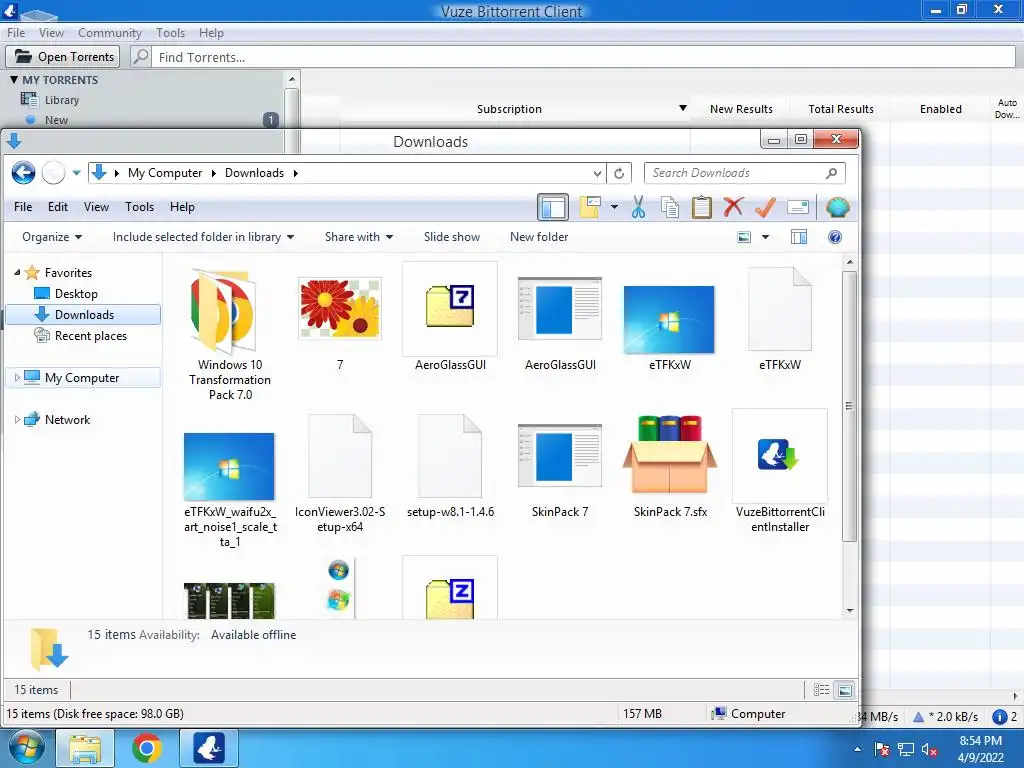1024x768 pixels.
Task: Refresh the Downloads folder
Action: pos(619,173)
